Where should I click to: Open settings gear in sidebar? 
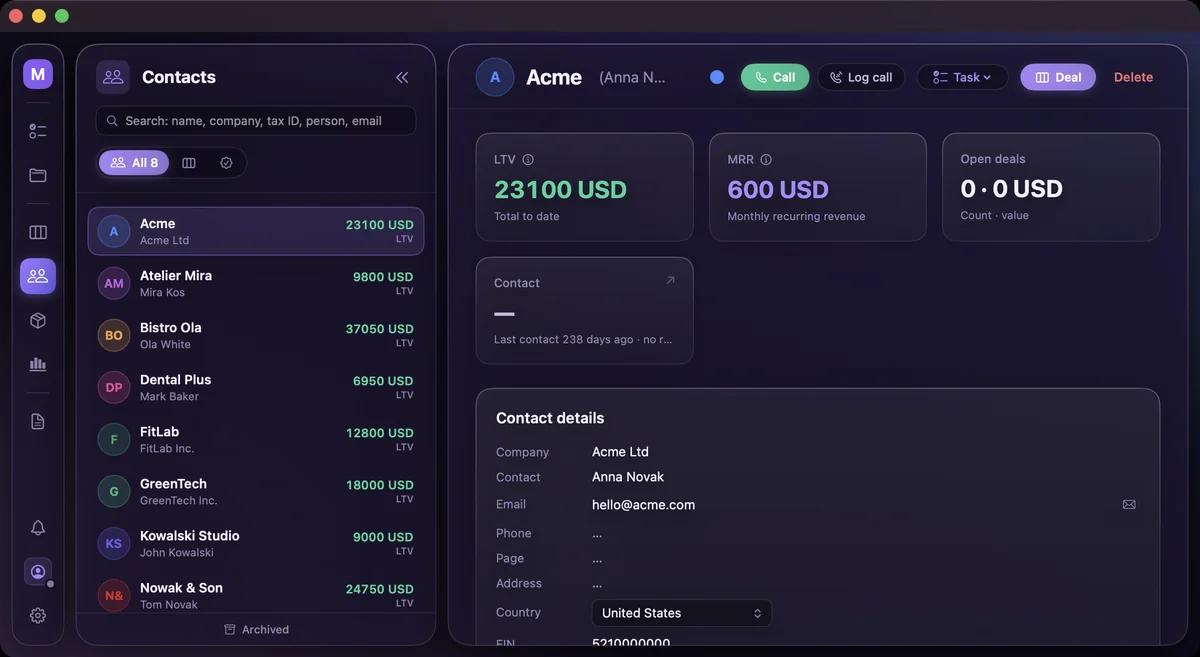(38, 615)
